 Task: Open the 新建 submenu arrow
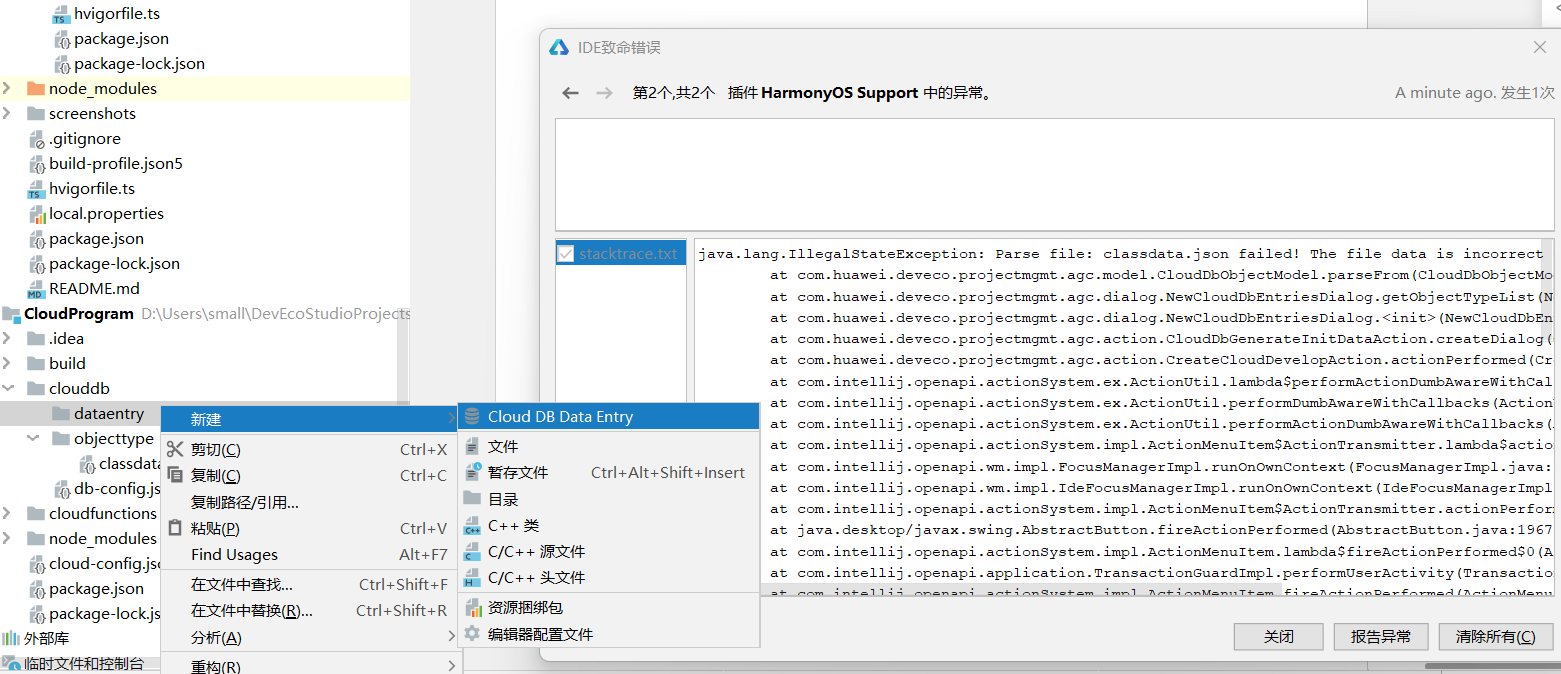pyautogui.click(x=451, y=420)
